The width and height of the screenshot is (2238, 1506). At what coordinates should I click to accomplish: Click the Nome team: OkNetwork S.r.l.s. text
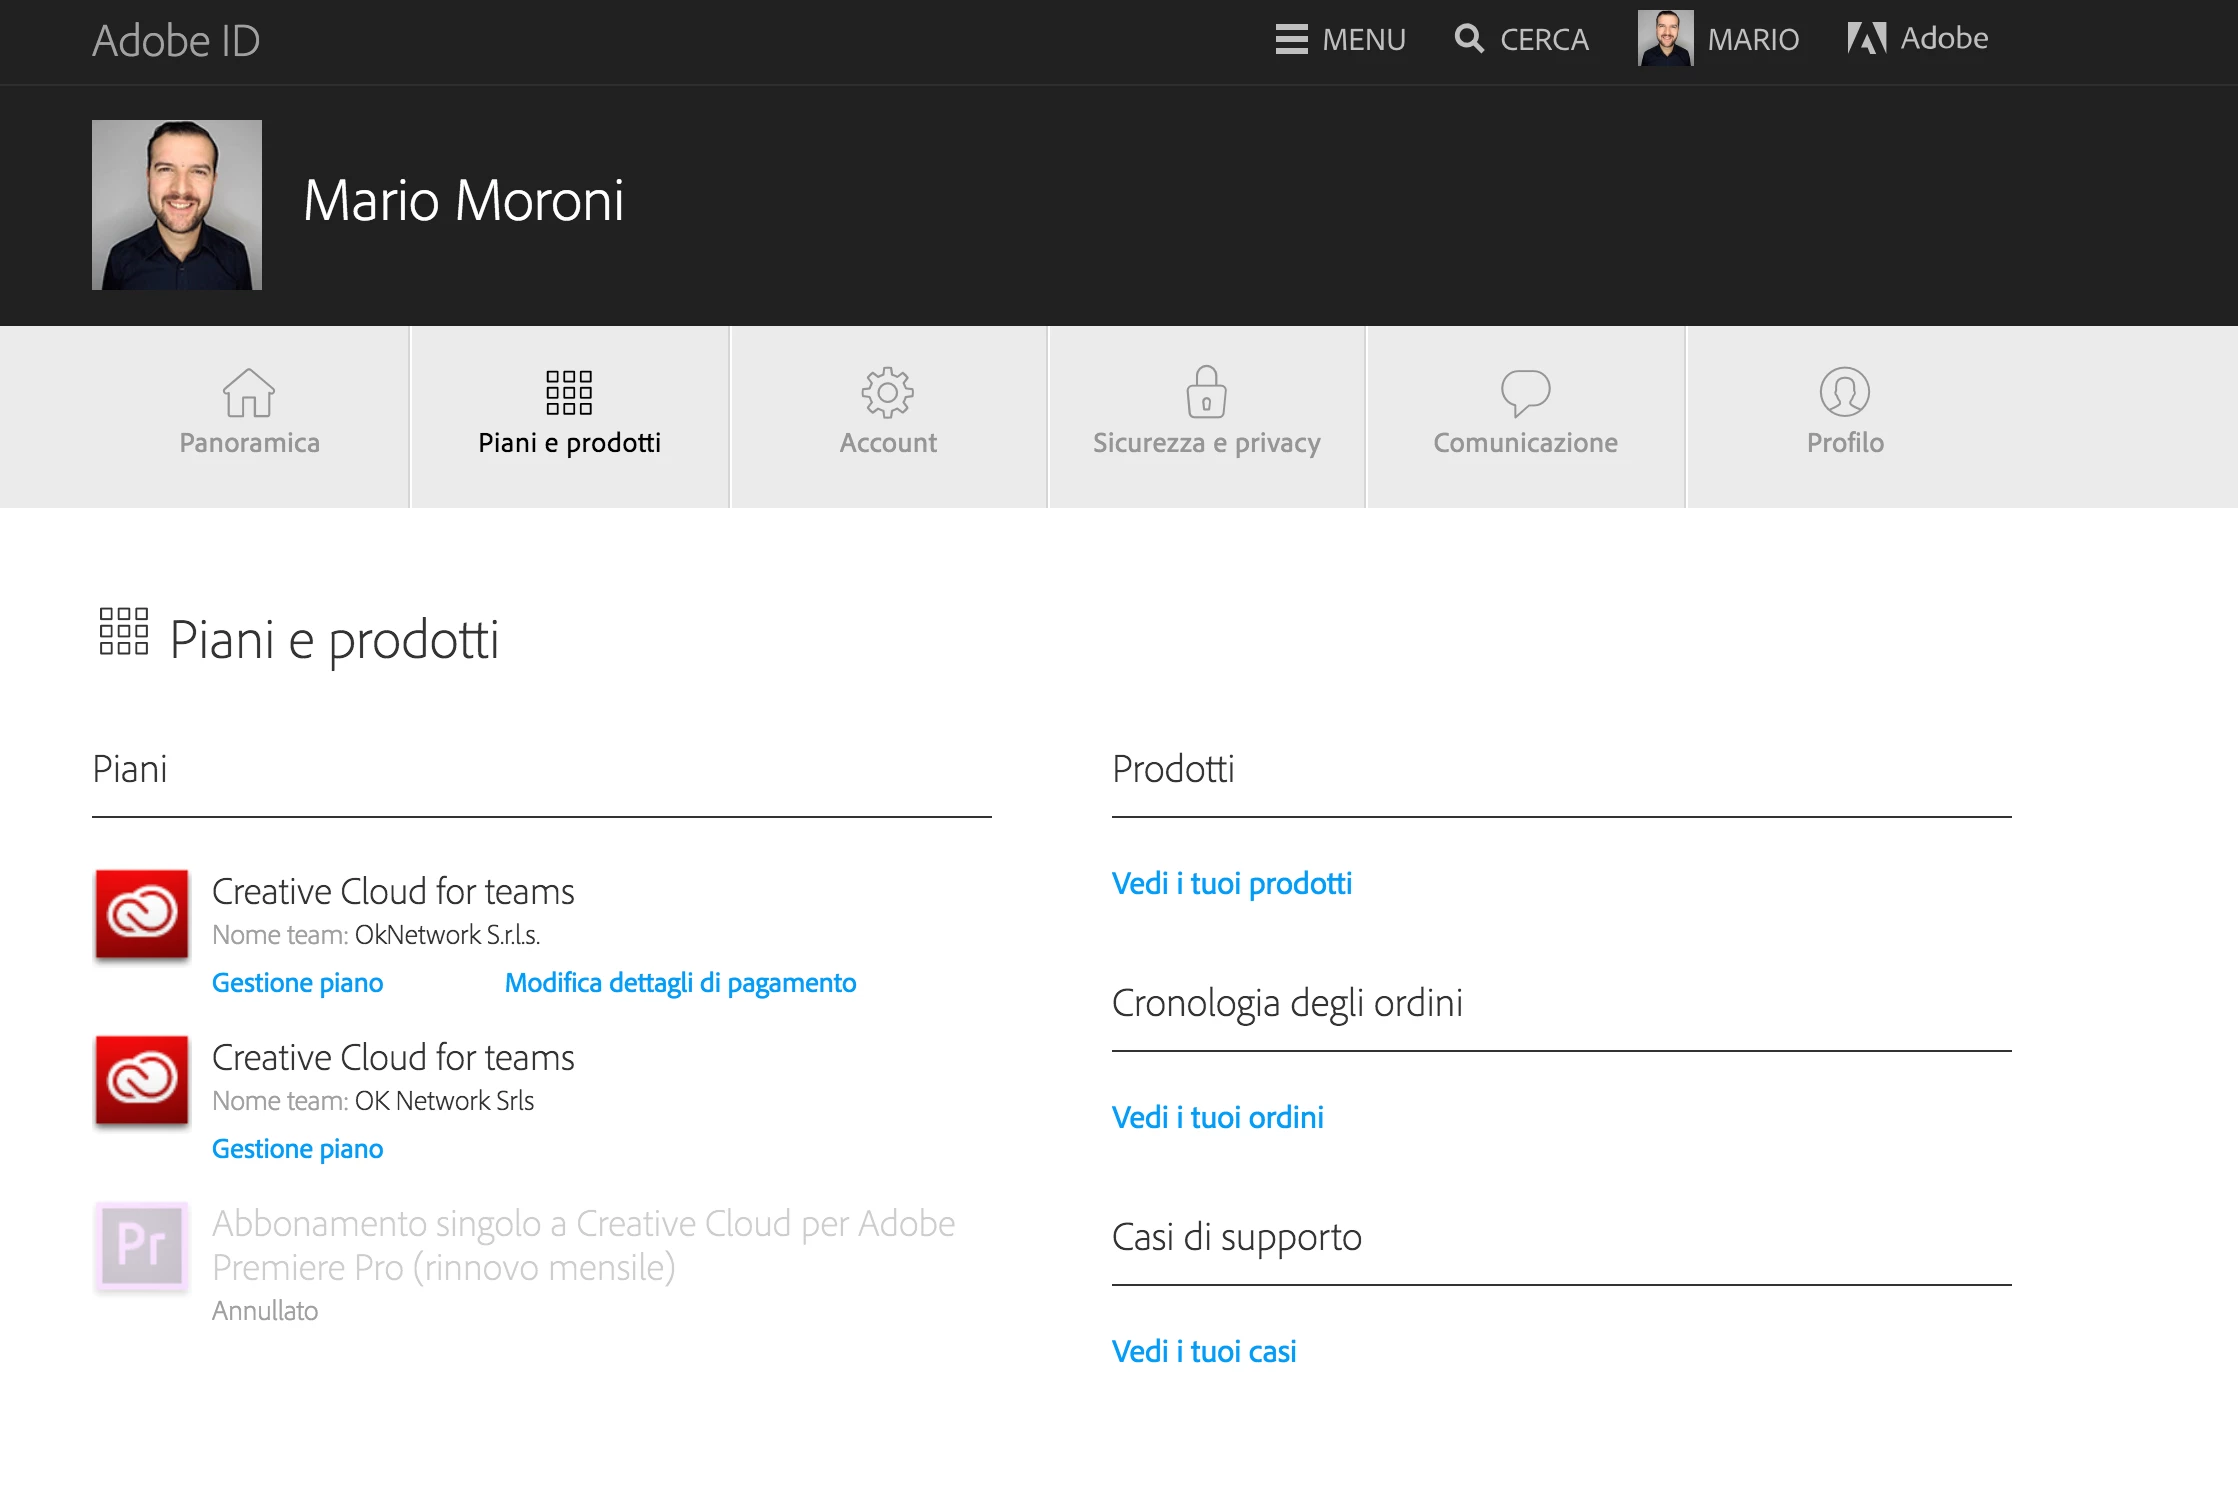coord(376,935)
